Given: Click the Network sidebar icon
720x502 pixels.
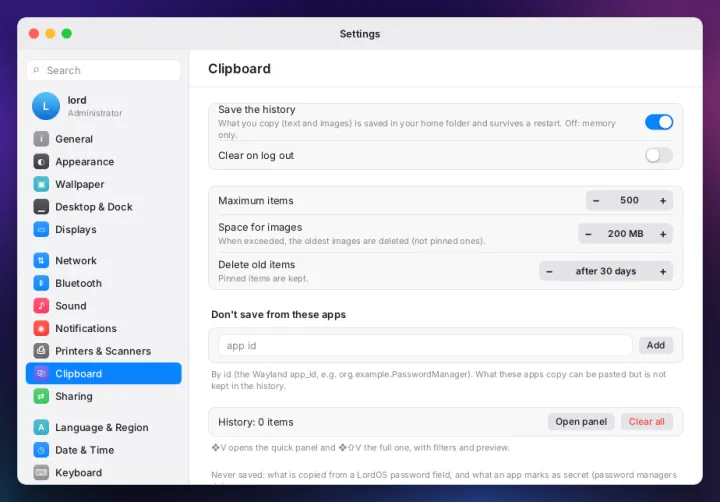Looking at the screenshot, I should point(41,260).
